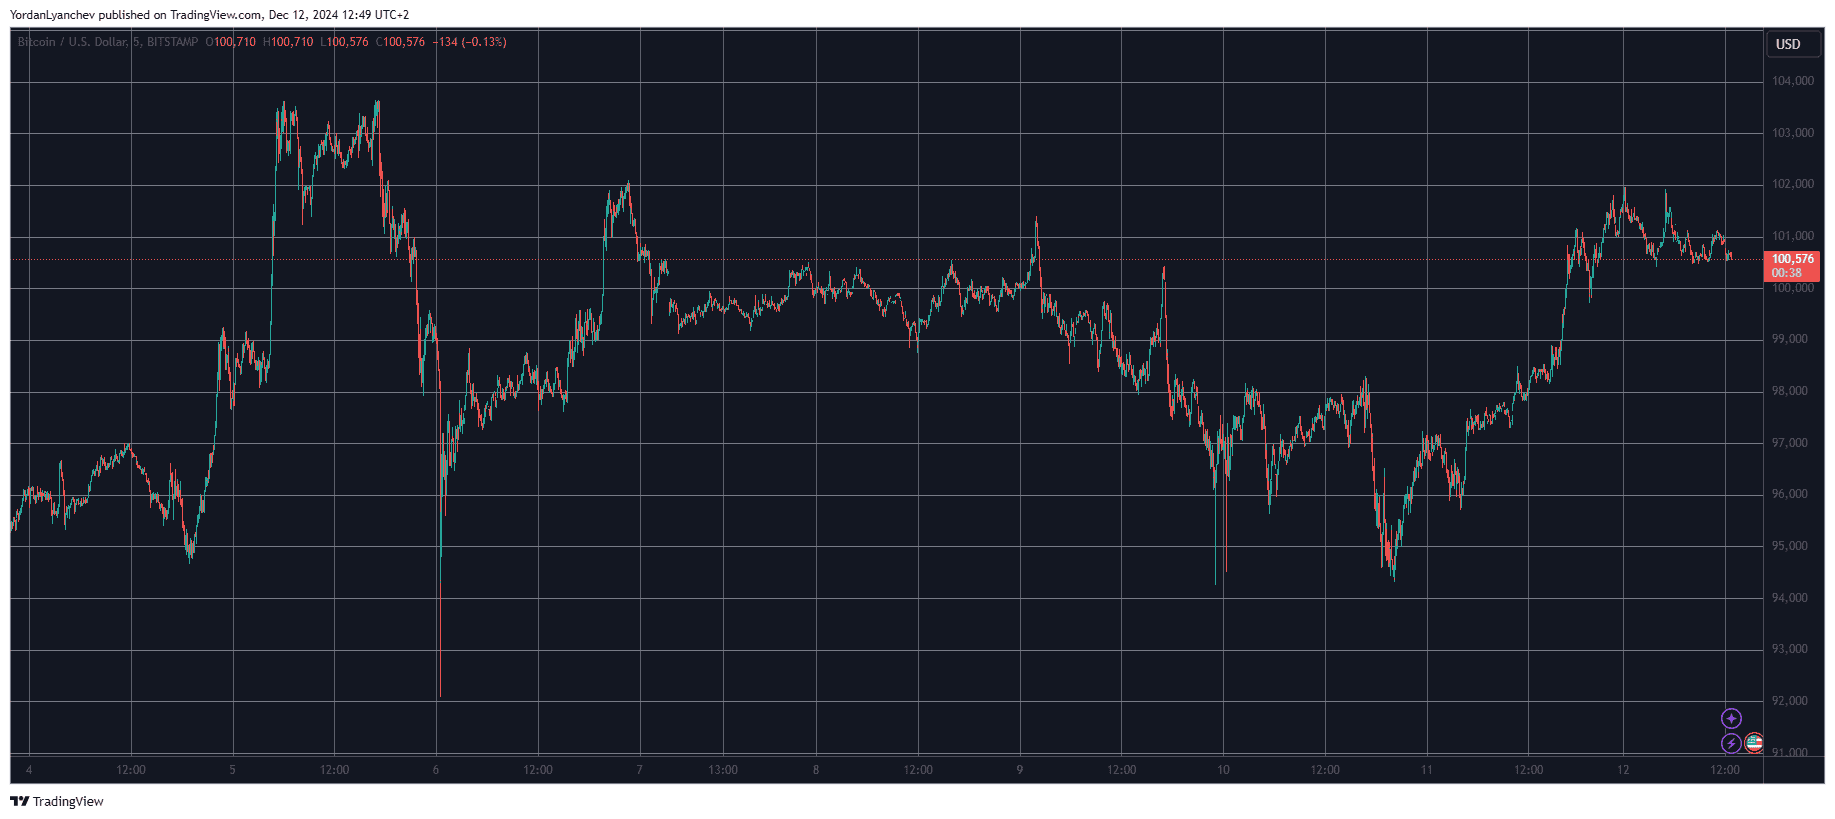Viewport: 1835px width, 819px height.
Task: Click the date label 4 on time axis
Action: point(29,770)
